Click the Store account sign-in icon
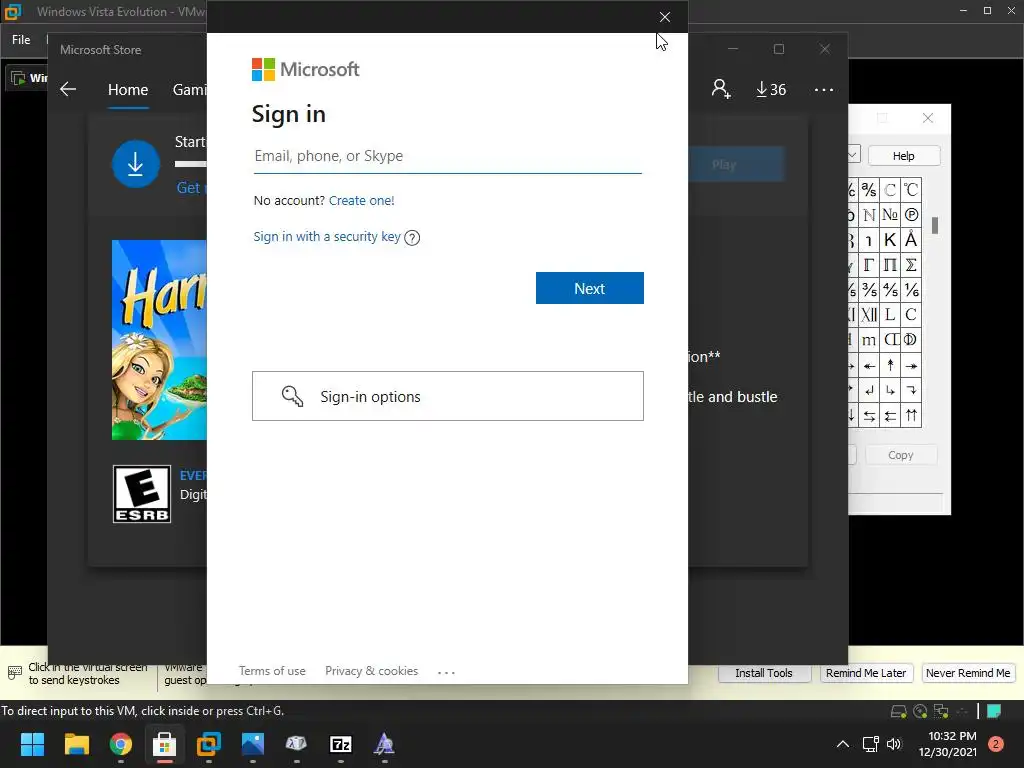The width and height of the screenshot is (1024, 768). point(720,89)
